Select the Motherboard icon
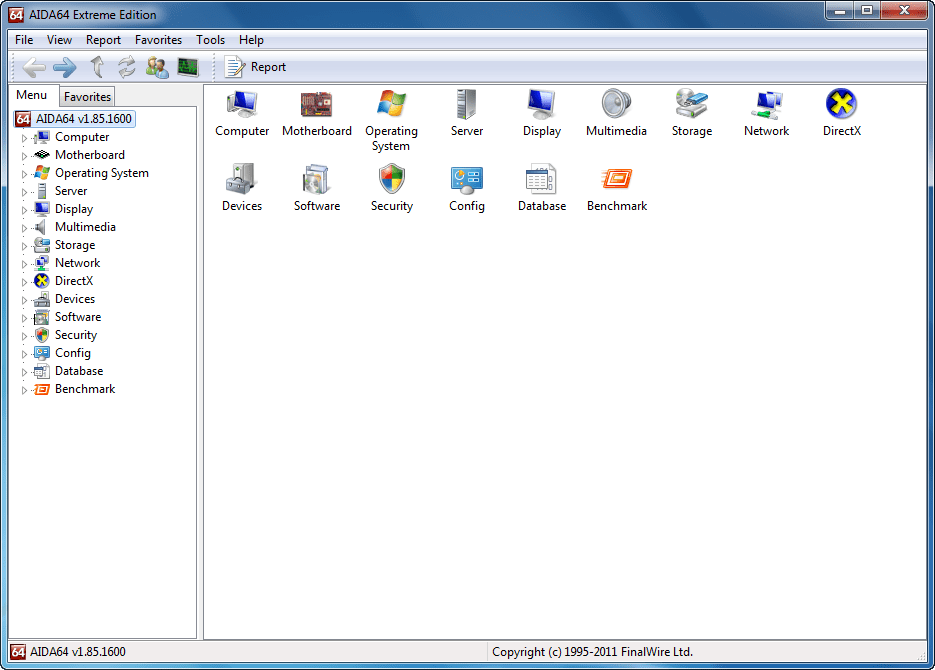 (x=316, y=113)
